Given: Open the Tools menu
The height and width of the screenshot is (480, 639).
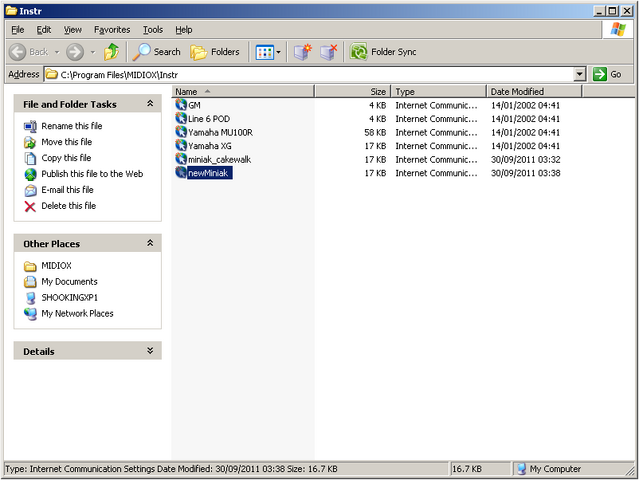Looking at the screenshot, I should (153, 30).
